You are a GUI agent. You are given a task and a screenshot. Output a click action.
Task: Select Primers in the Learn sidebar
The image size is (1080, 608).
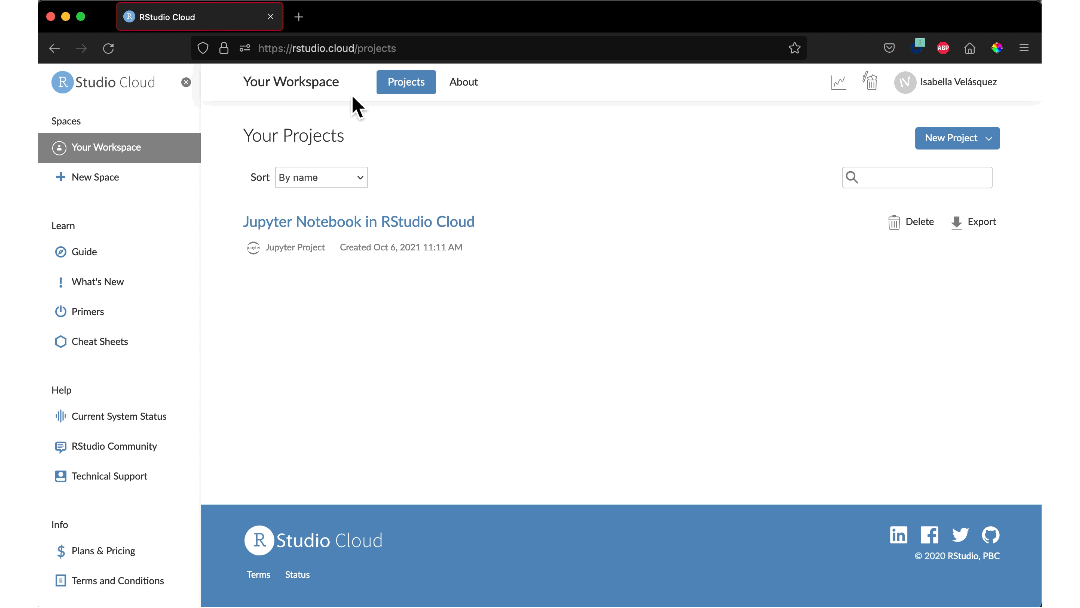click(87, 311)
